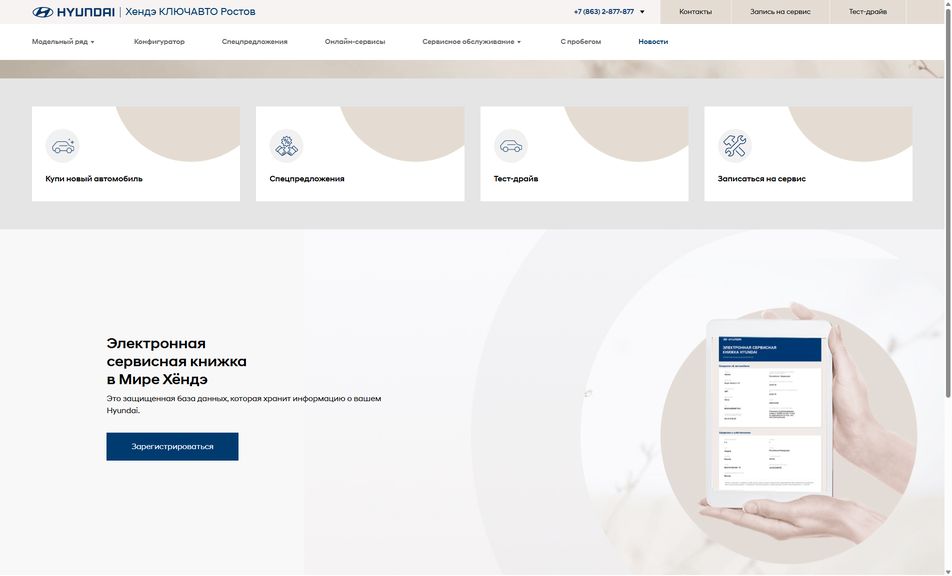Click Тест-драйв in top header
952x576 pixels.
pyautogui.click(x=868, y=12)
